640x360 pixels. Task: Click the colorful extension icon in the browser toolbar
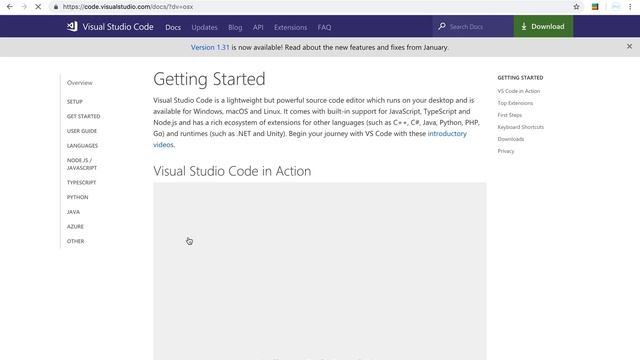595,7
